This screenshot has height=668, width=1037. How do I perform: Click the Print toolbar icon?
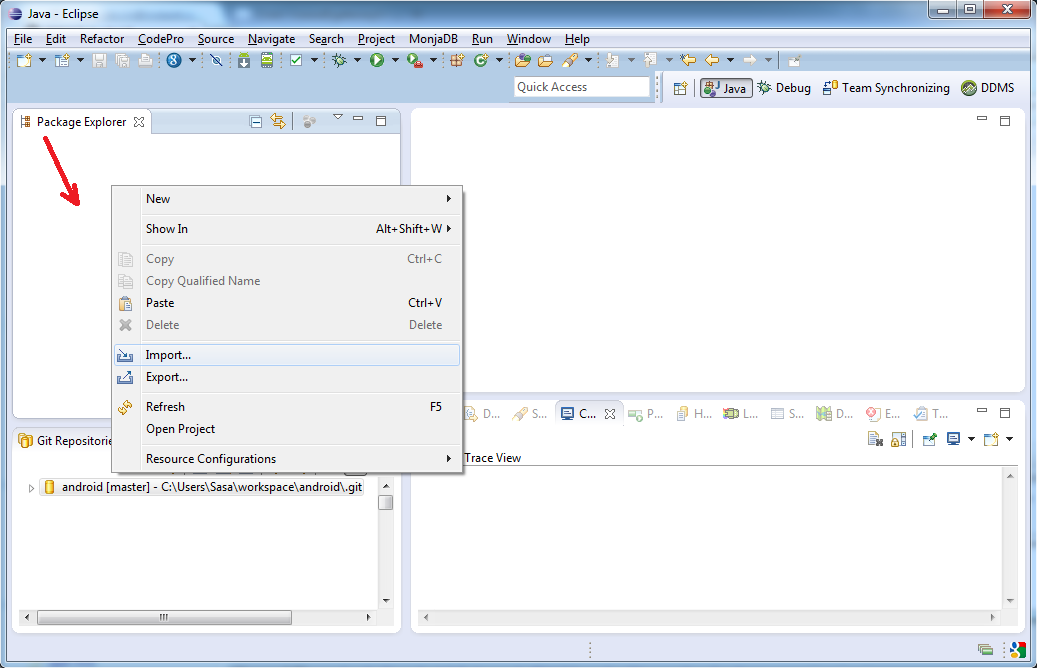click(x=145, y=61)
